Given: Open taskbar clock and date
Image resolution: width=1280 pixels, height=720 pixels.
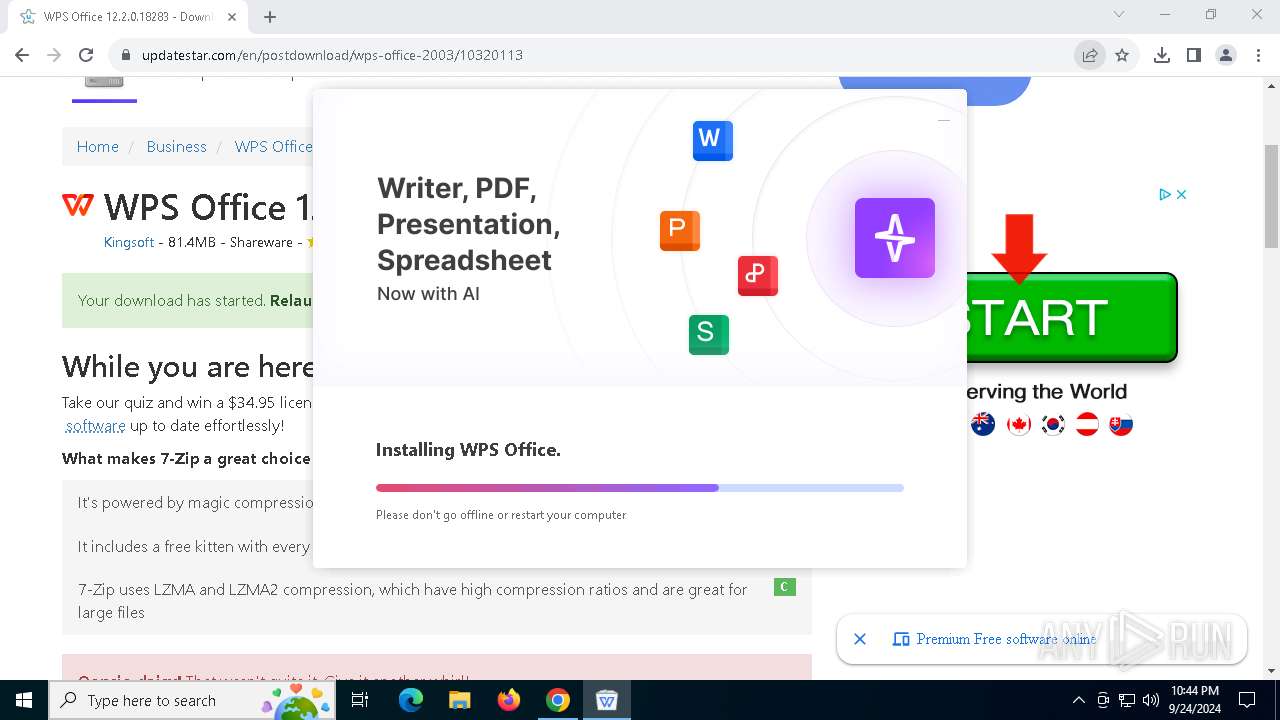Looking at the screenshot, I should [1195, 700].
